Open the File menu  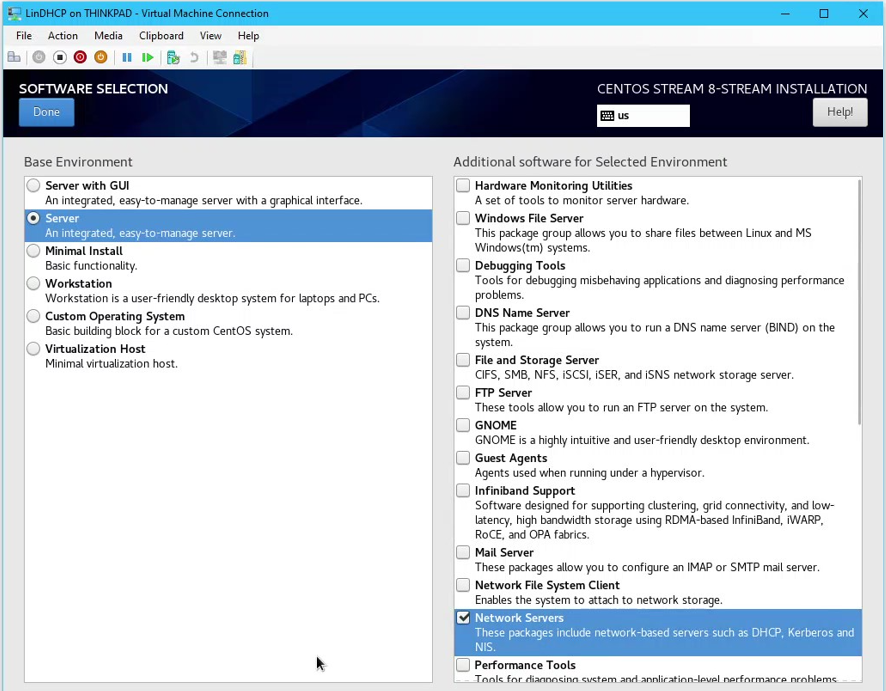pos(24,36)
